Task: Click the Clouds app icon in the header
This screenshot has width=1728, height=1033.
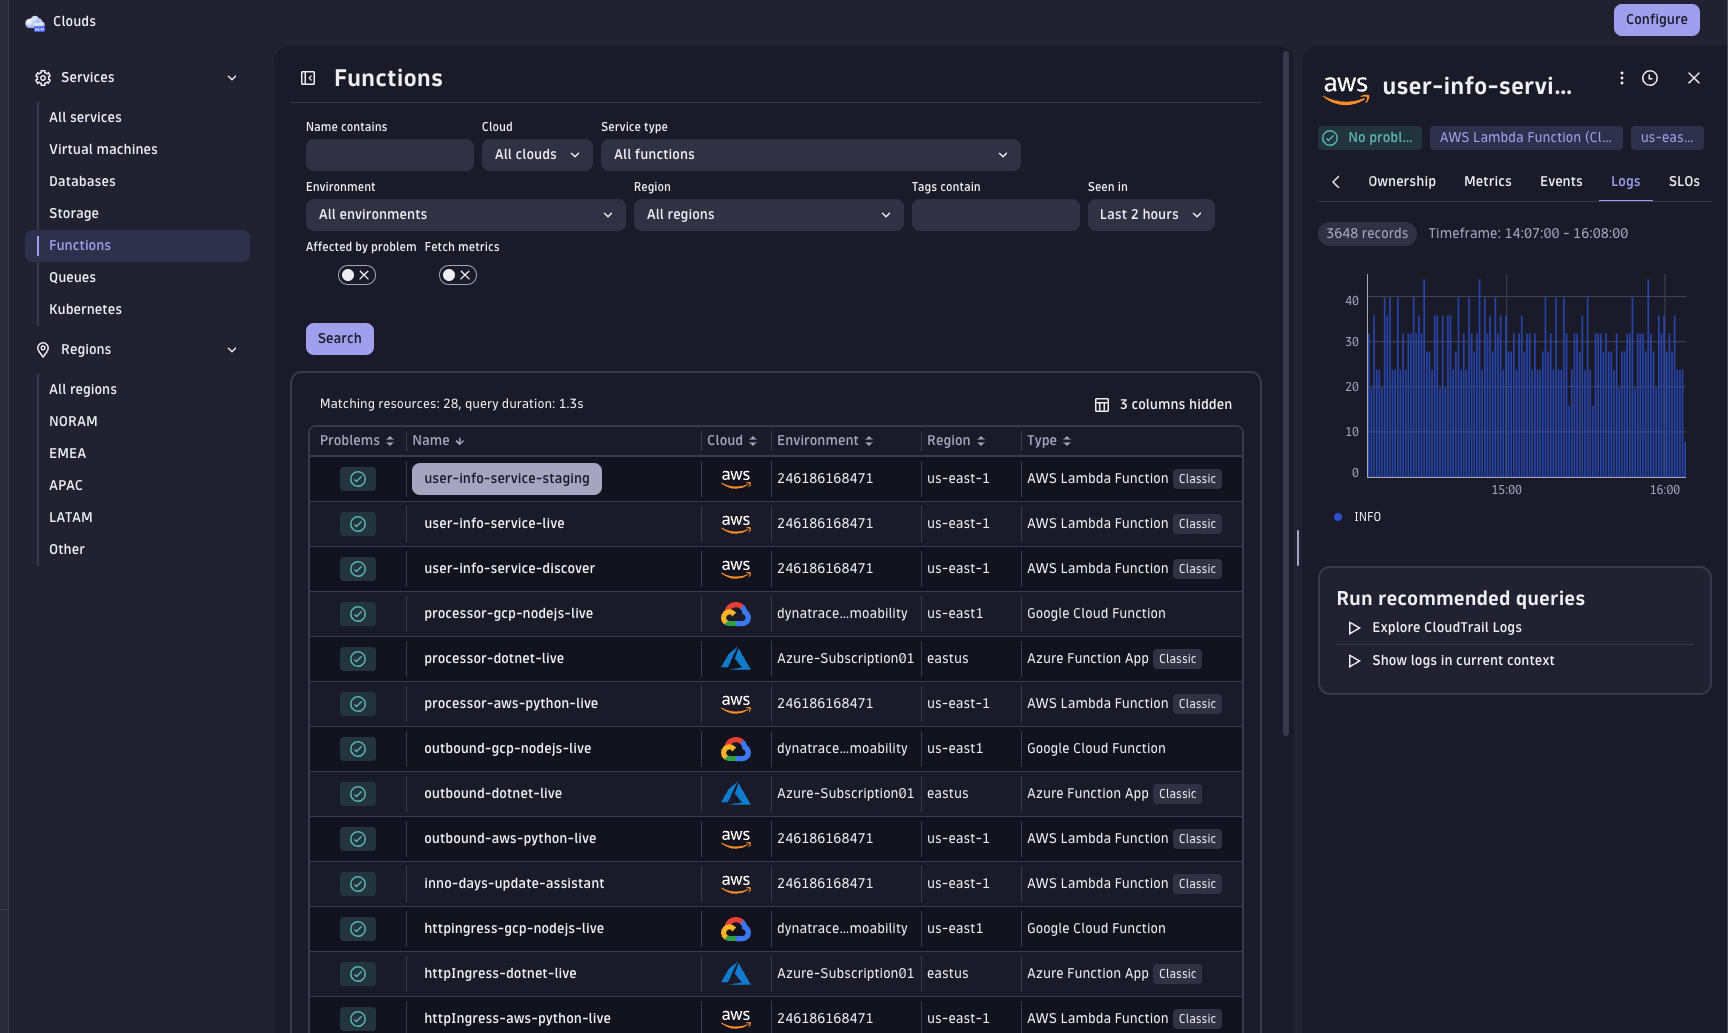Action: (x=35, y=21)
